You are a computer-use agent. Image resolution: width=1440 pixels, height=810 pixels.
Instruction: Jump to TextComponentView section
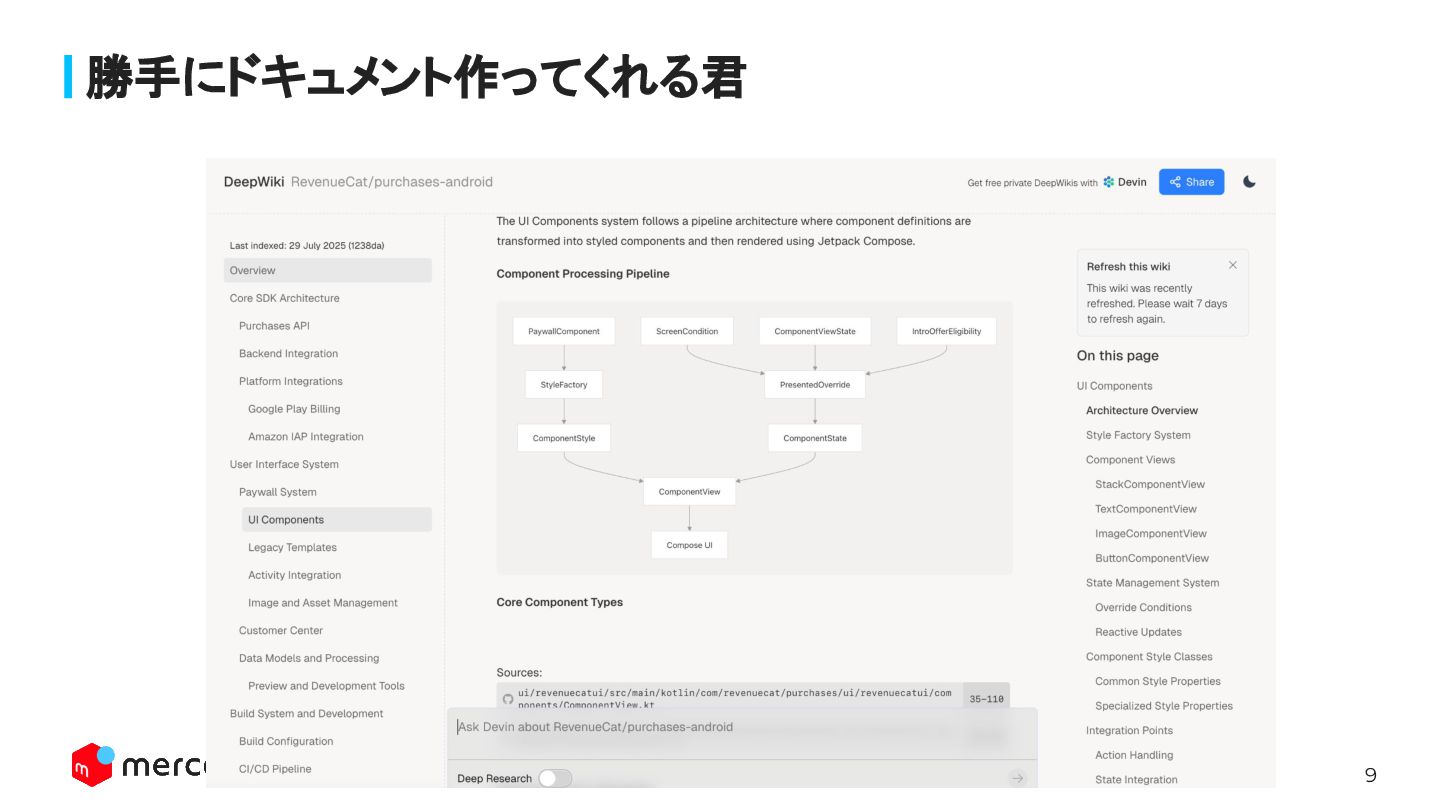(x=1145, y=509)
